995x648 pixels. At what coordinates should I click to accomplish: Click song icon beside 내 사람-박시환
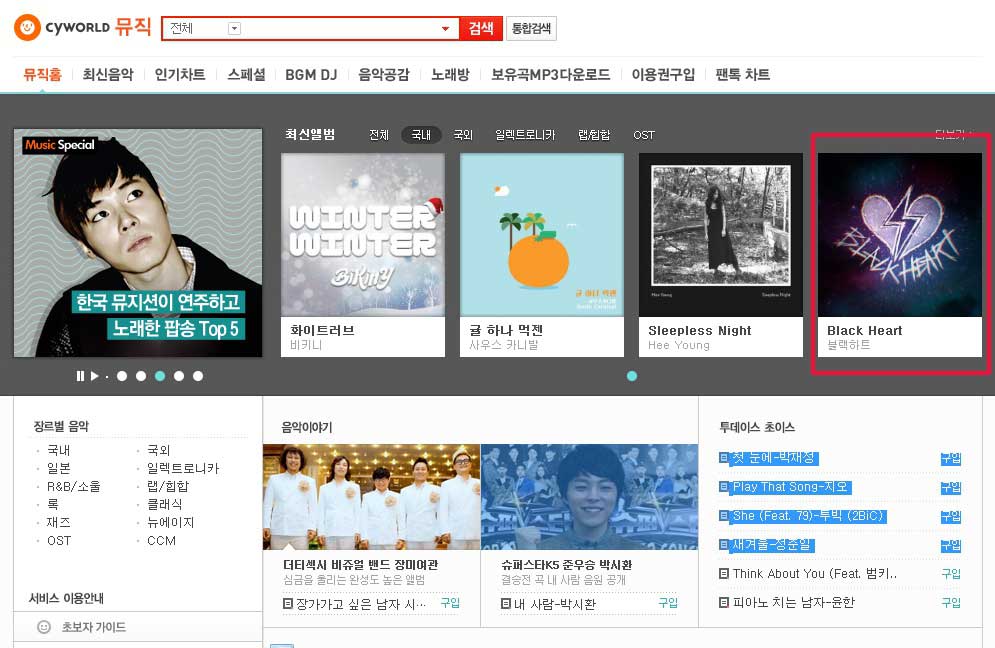point(506,604)
